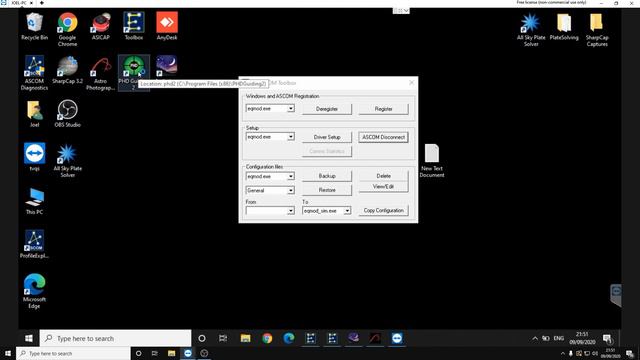Open File Explorer on the remote taskbar
640x360 pixels.
(x=245, y=338)
